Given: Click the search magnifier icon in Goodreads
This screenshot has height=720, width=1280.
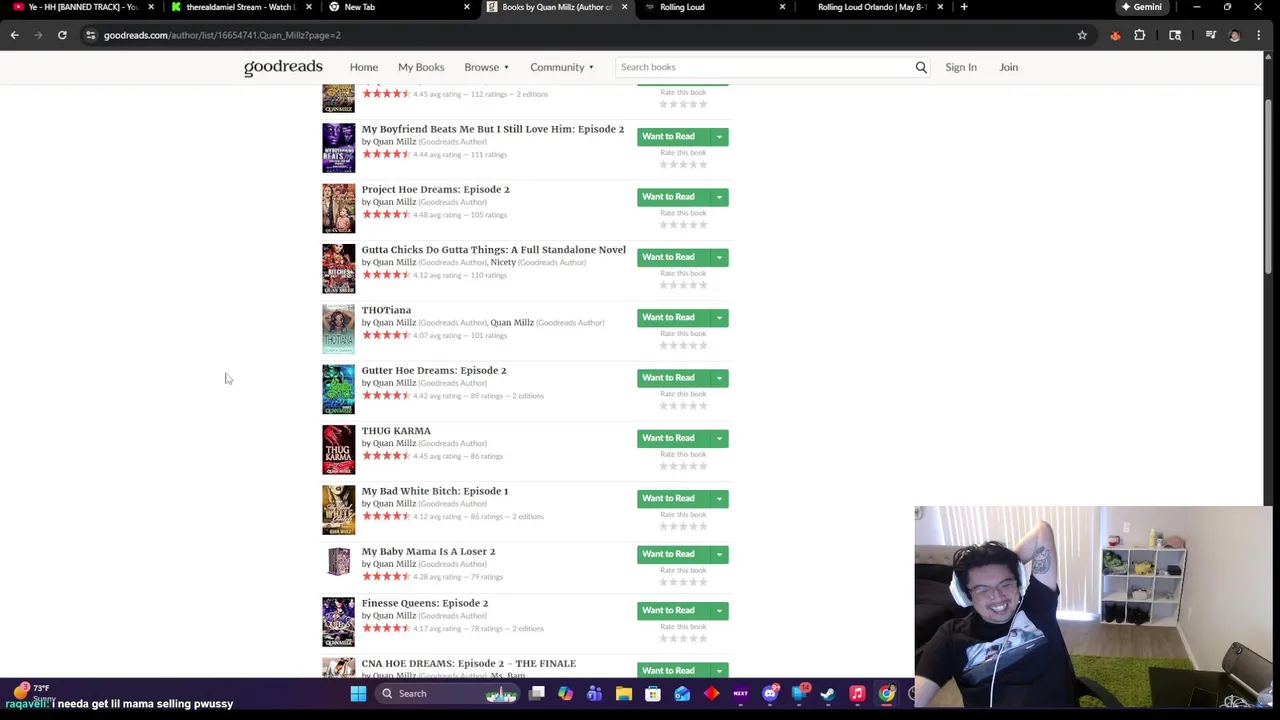Looking at the screenshot, I should pyautogui.click(x=921, y=67).
